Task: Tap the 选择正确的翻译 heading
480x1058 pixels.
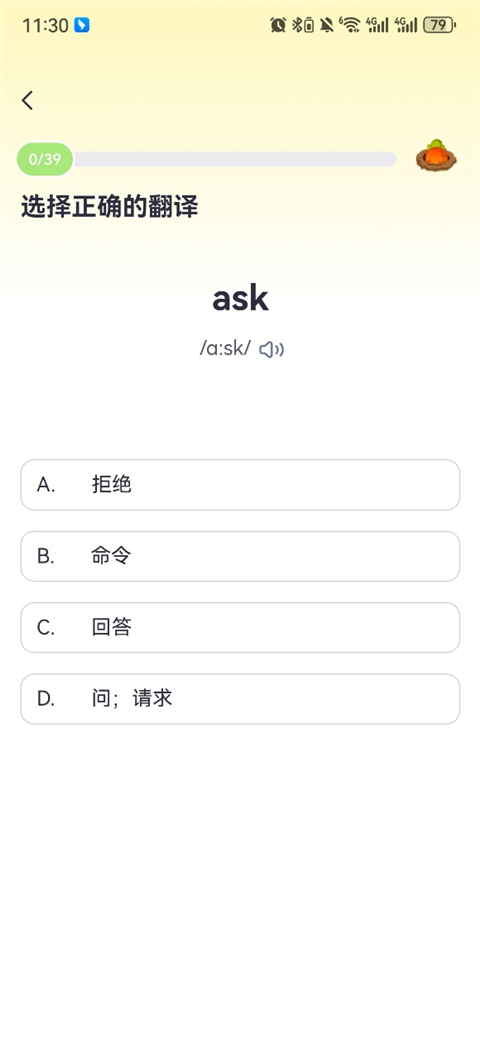Action: point(109,206)
